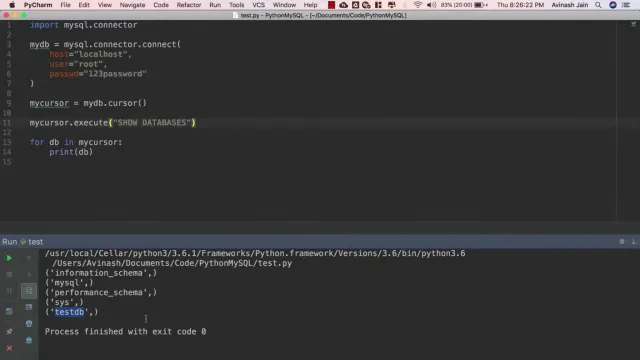Click the Wi-Fi status icon
Viewport: 640px width, 360px height.
coord(418,5)
